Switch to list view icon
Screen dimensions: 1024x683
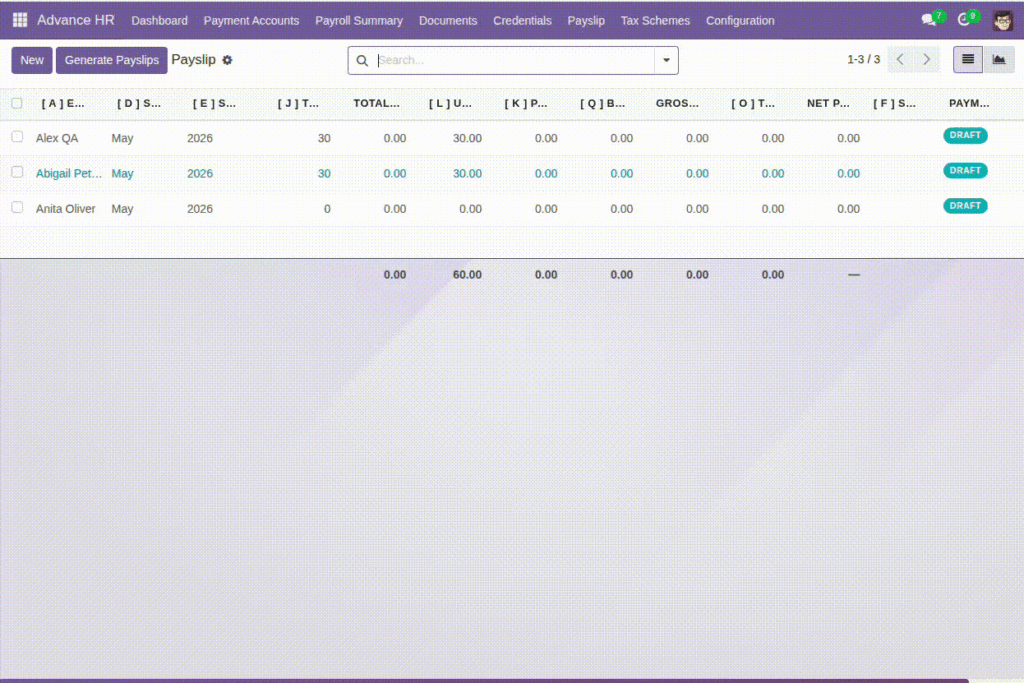pos(968,59)
